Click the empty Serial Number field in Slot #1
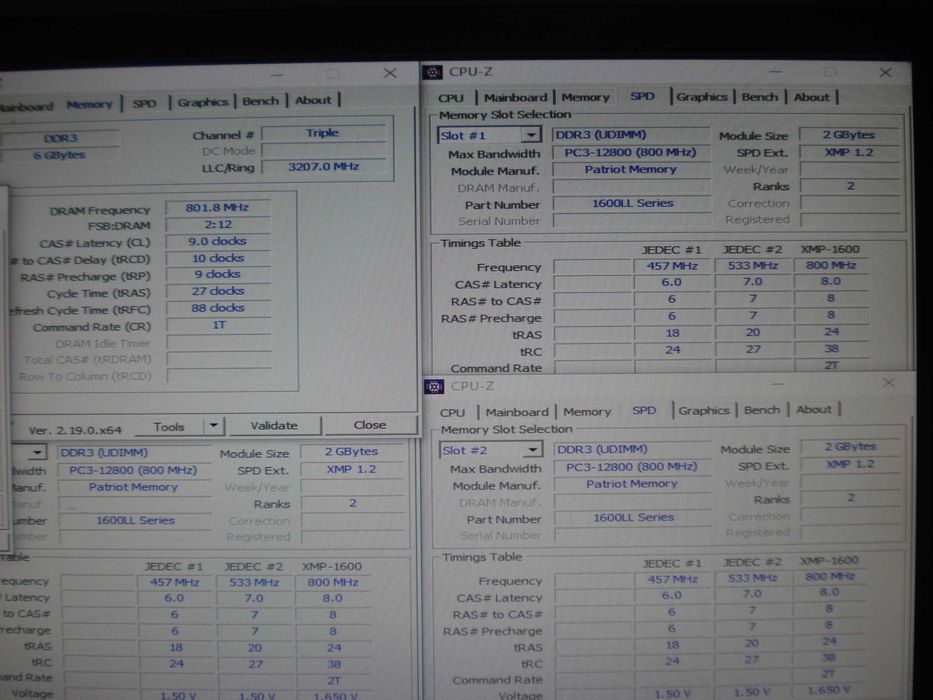The image size is (933, 700). click(632, 221)
